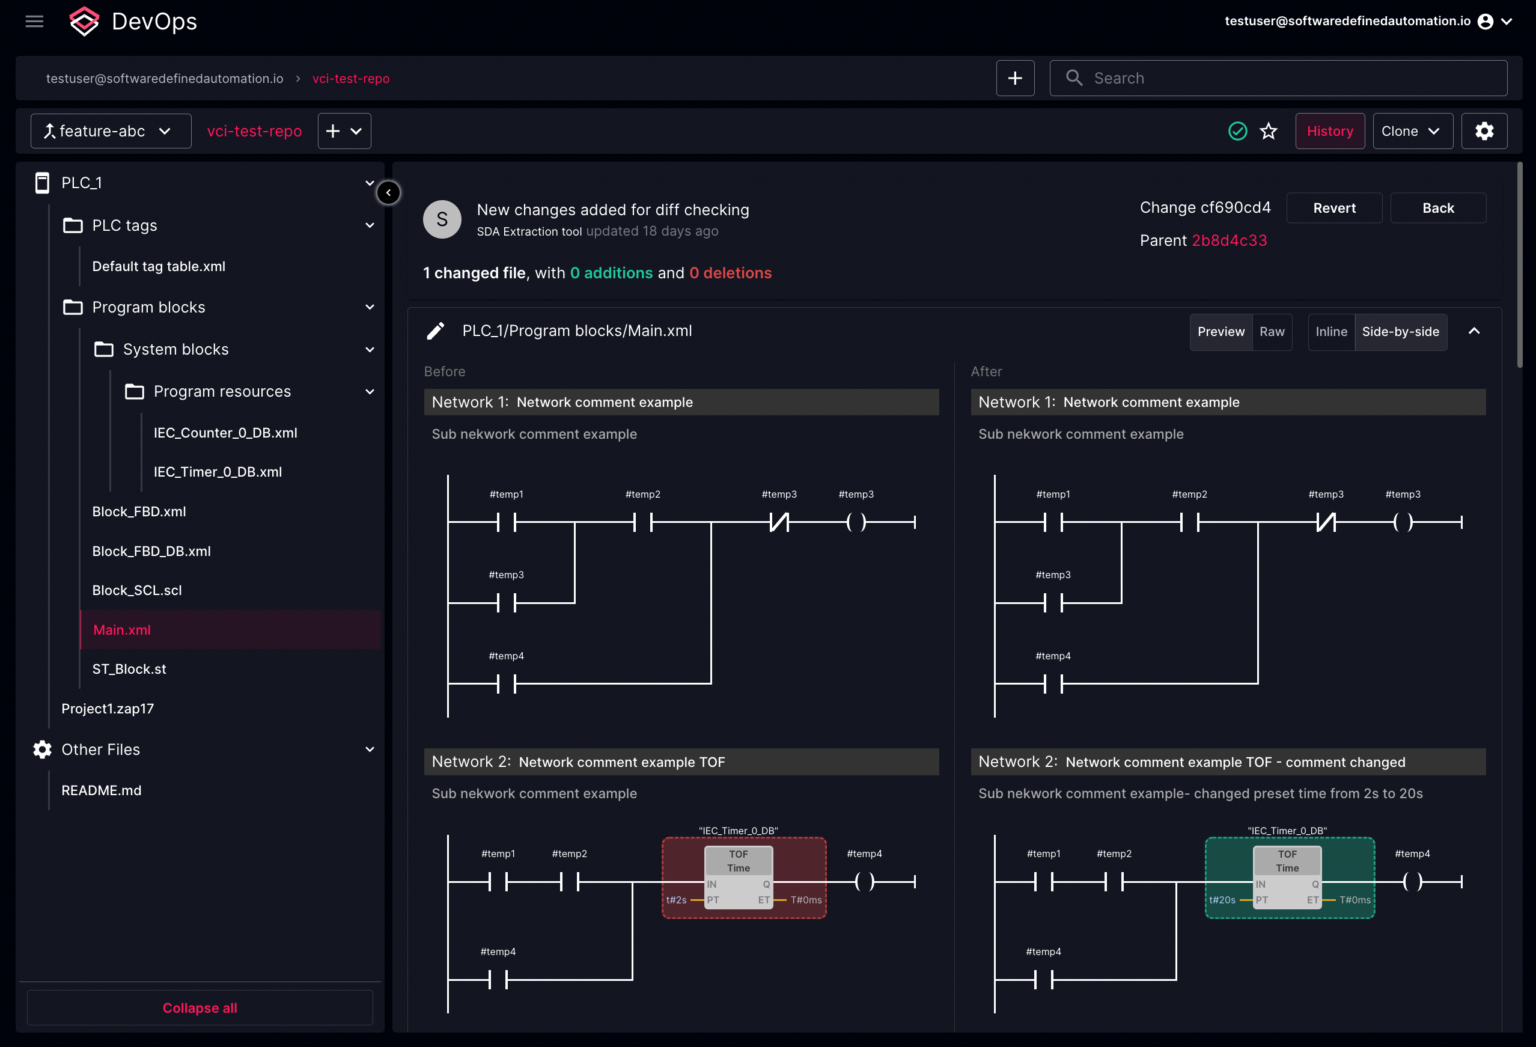
Task: Switch diff view to Side-by-side
Action: tap(1400, 332)
